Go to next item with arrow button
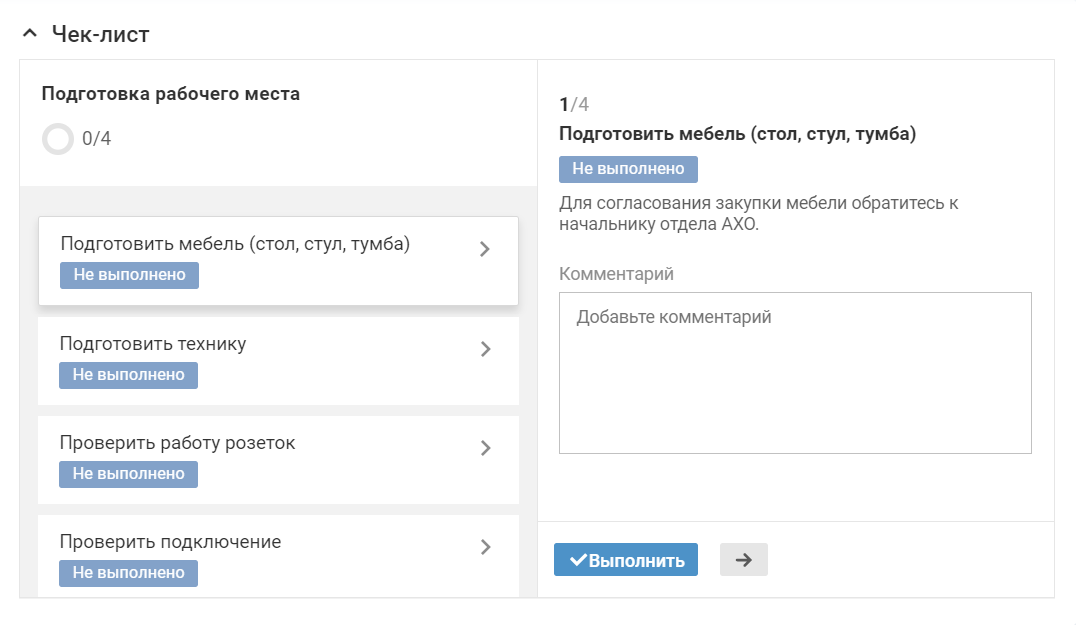The width and height of the screenshot is (1076, 625). 743,560
